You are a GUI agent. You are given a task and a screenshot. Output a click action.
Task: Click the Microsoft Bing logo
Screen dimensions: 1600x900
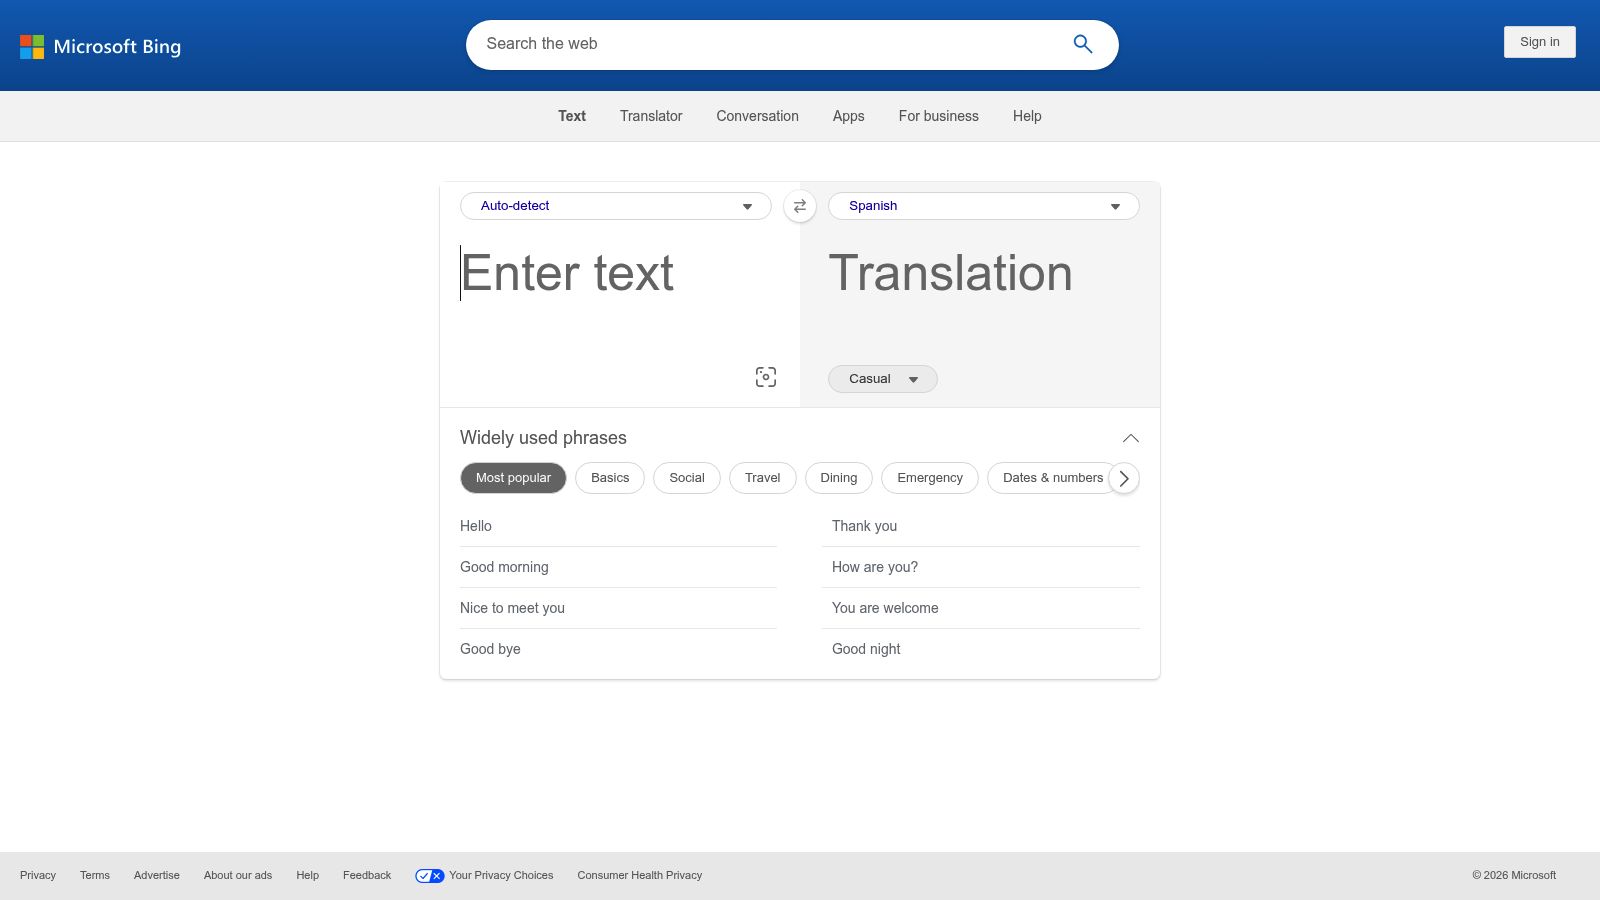(100, 47)
